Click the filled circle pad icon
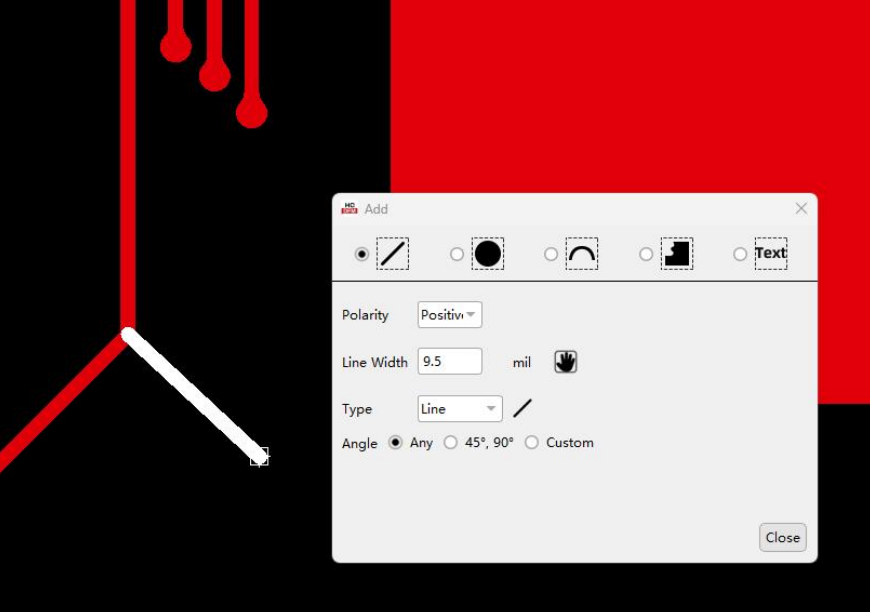The height and width of the screenshot is (612, 870). (487, 254)
